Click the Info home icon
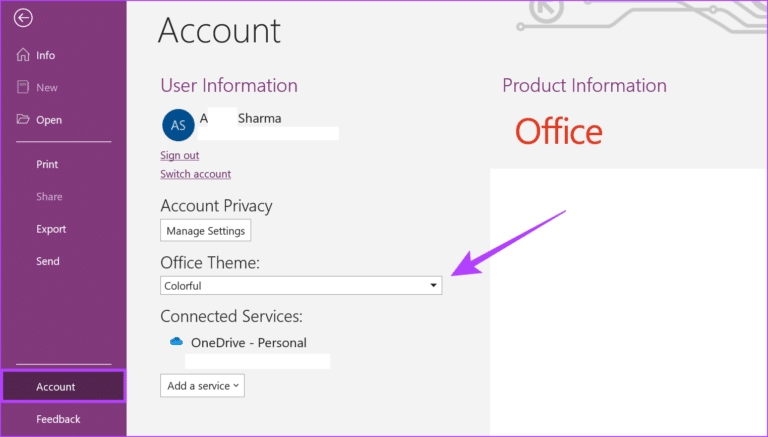Screen dimensions: 768x437 coord(23,55)
